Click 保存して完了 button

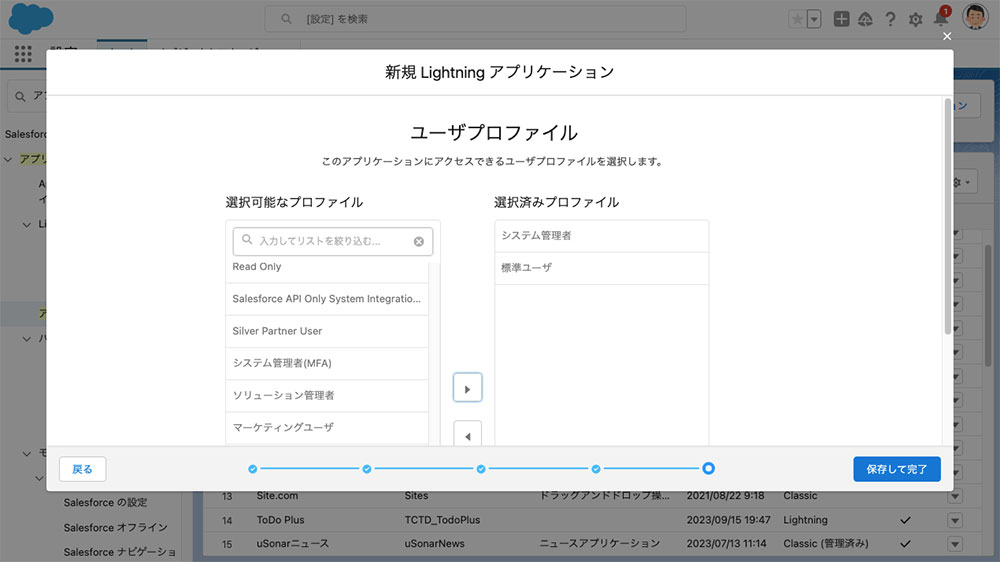(896, 469)
